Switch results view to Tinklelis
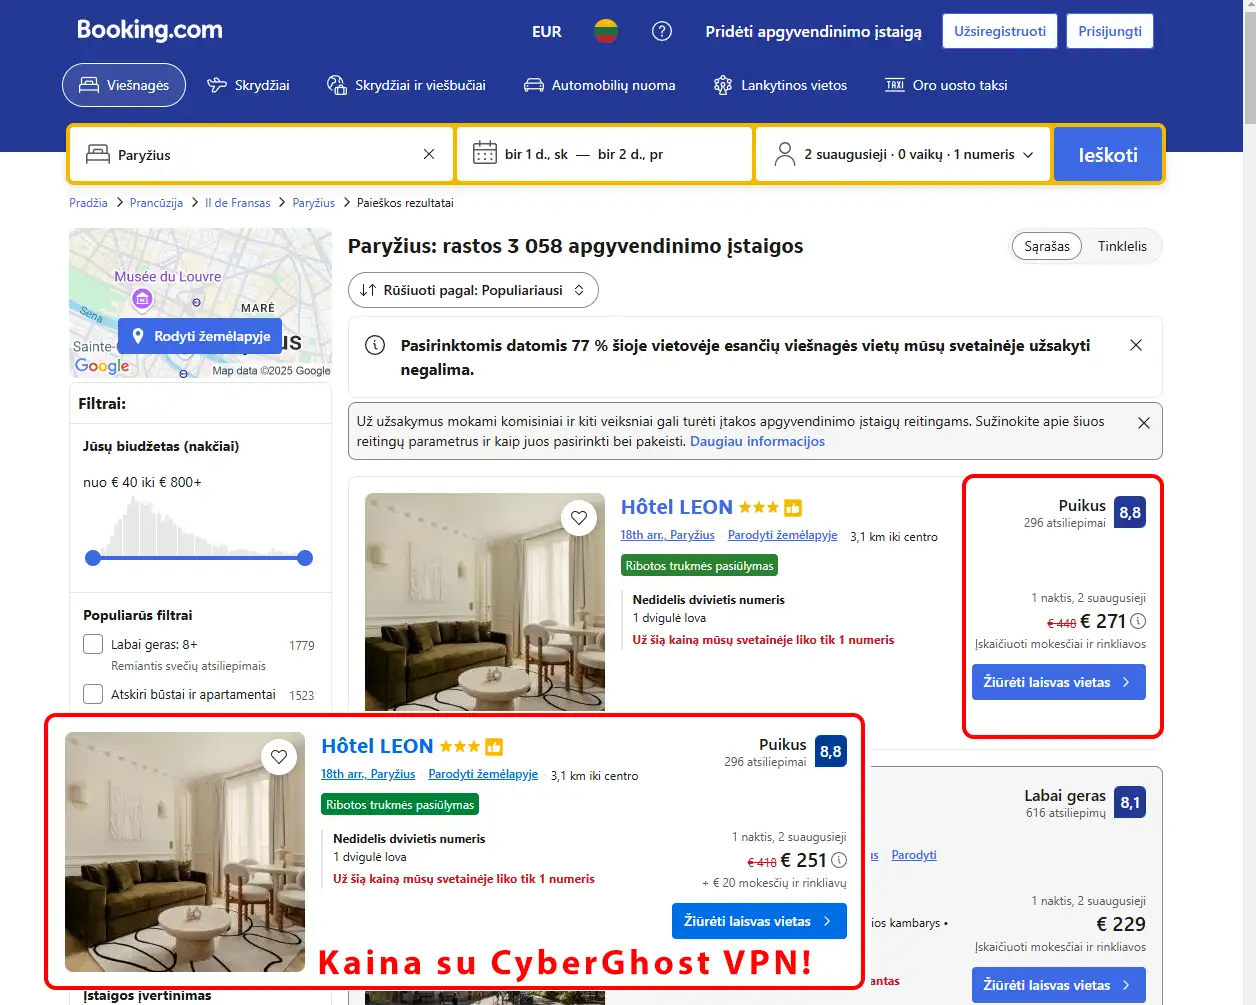Screen dimensions: 1256x1005 1122,245
